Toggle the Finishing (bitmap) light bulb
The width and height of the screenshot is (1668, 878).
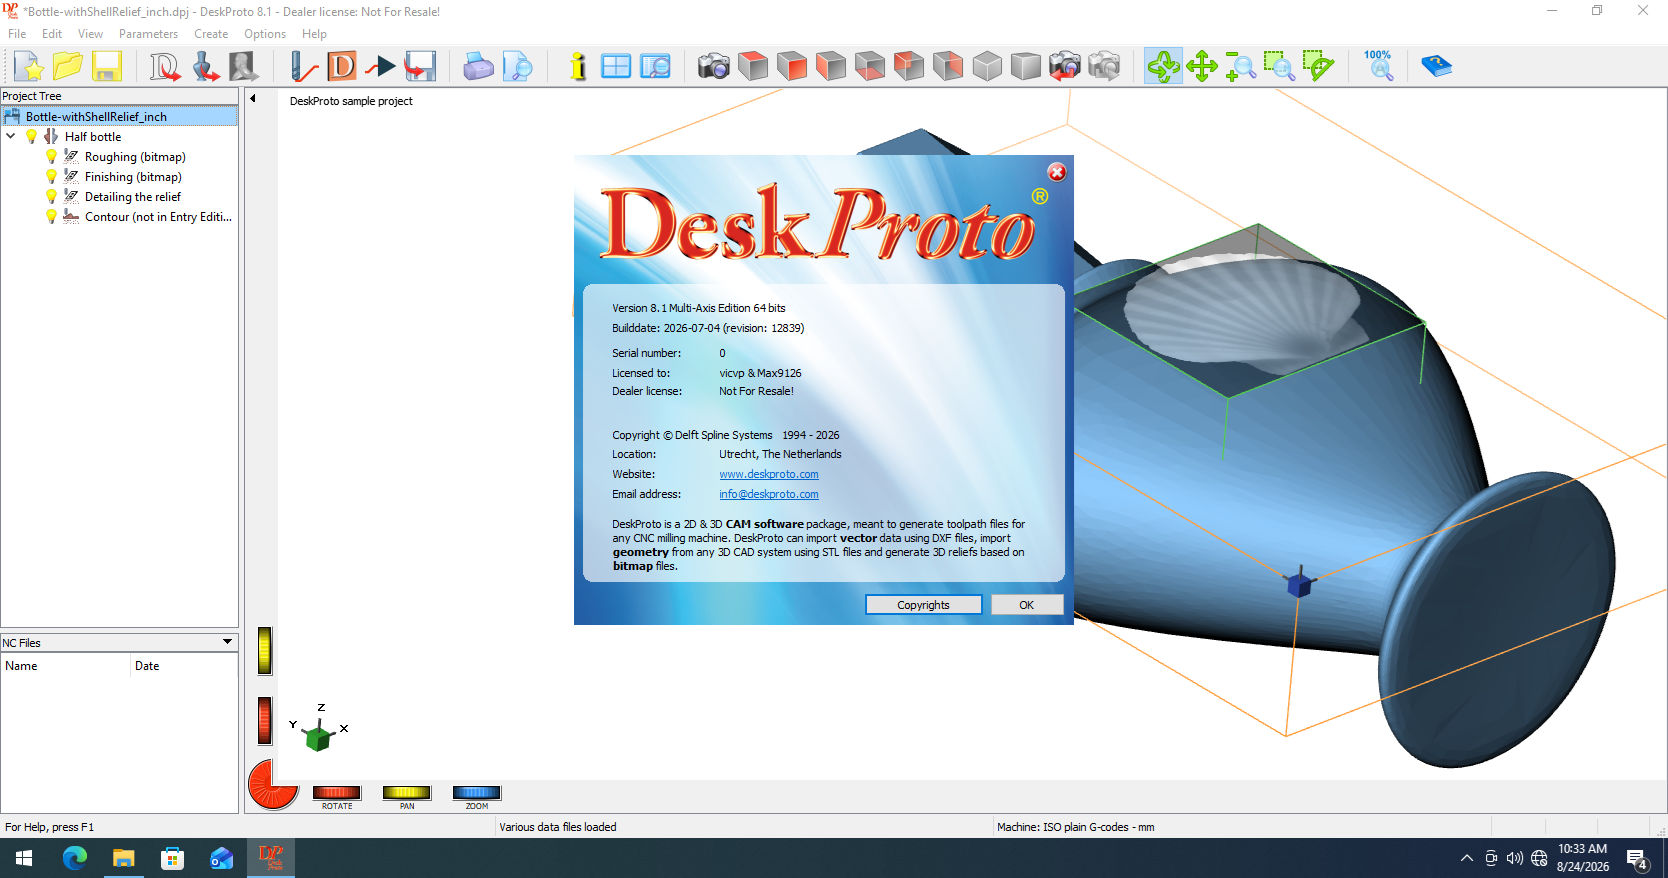pyautogui.click(x=51, y=176)
